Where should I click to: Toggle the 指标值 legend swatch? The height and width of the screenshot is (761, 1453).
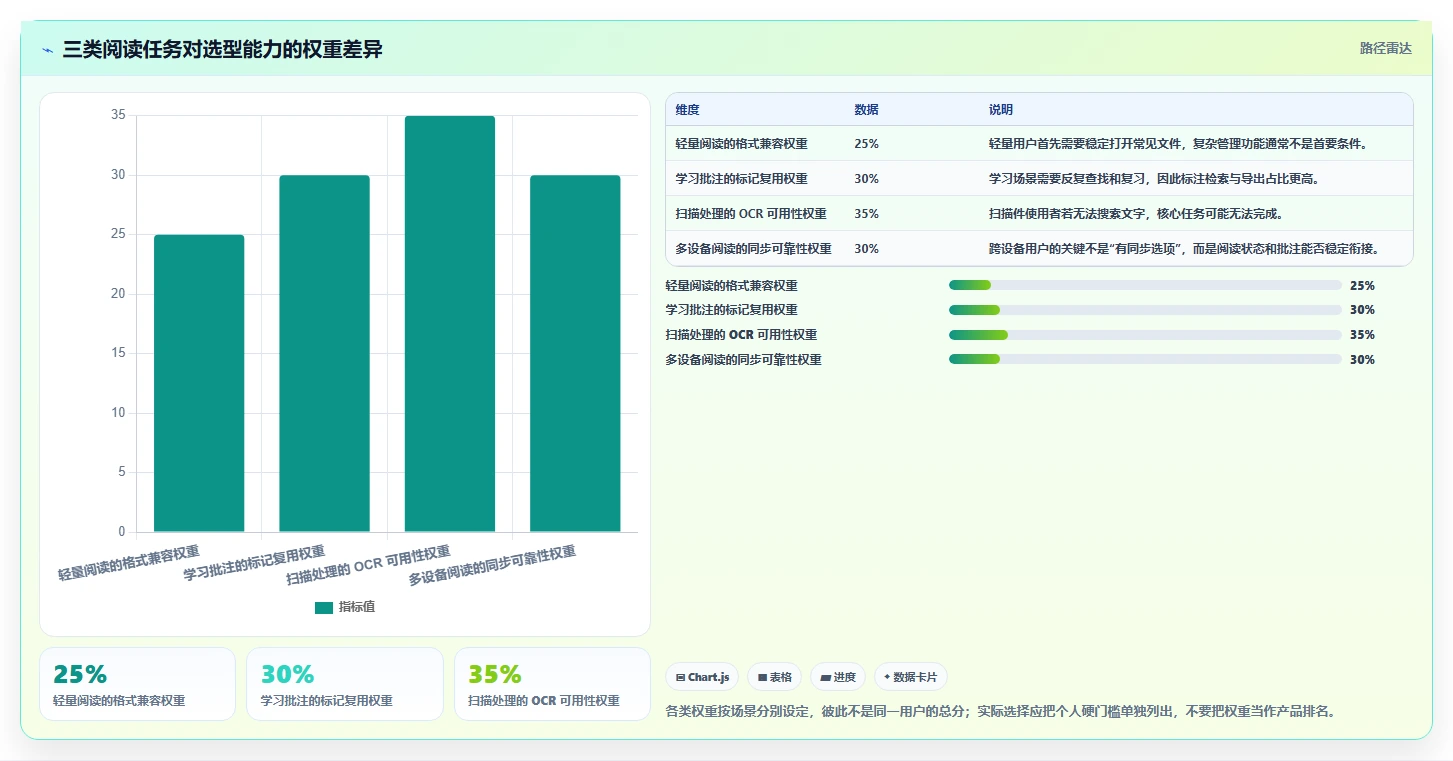point(323,607)
